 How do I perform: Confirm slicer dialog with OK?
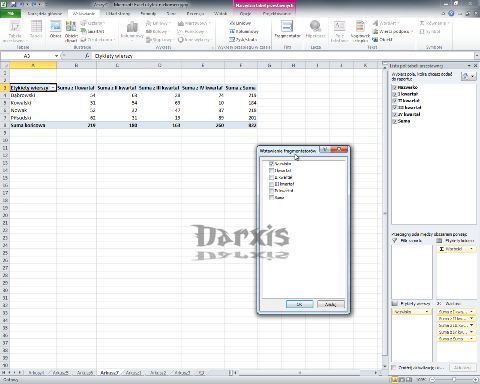click(x=299, y=304)
